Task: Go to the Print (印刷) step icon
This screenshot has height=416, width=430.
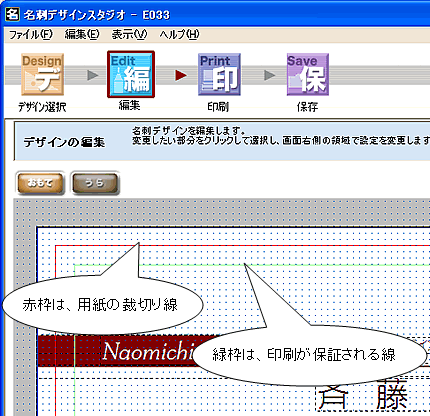Action: (x=219, y=75)
